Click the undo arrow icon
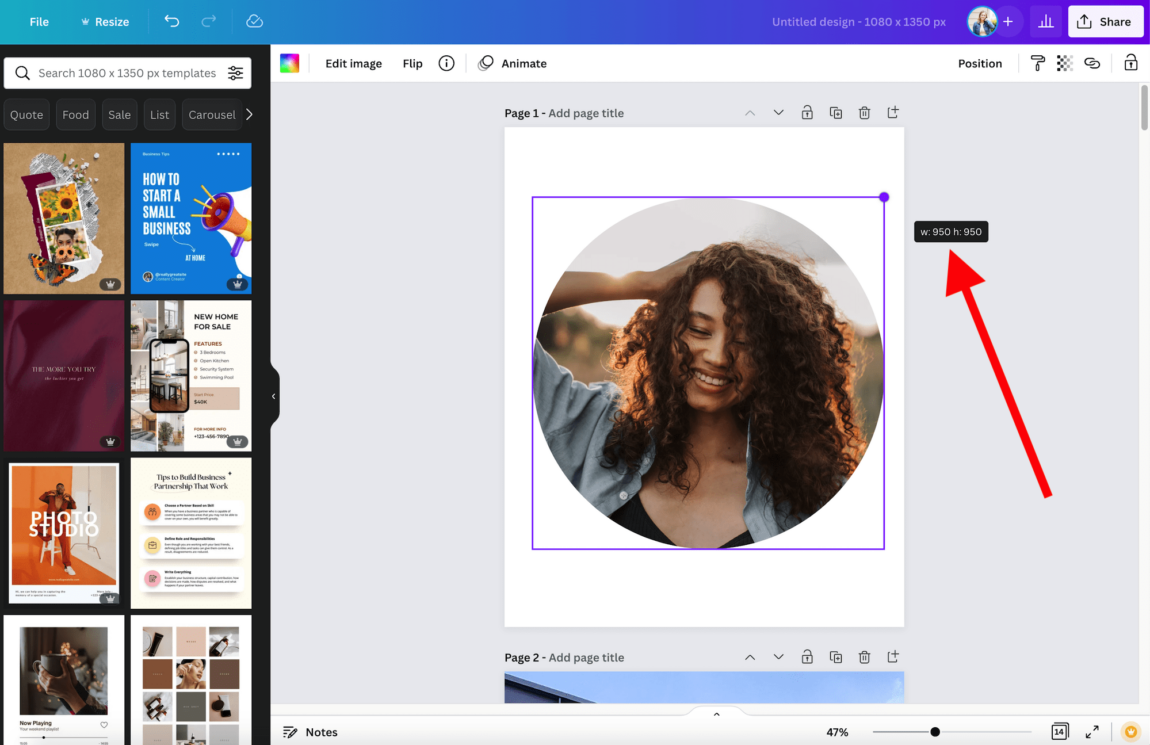This screenshot has height=745, width=1150. point(170,21)
